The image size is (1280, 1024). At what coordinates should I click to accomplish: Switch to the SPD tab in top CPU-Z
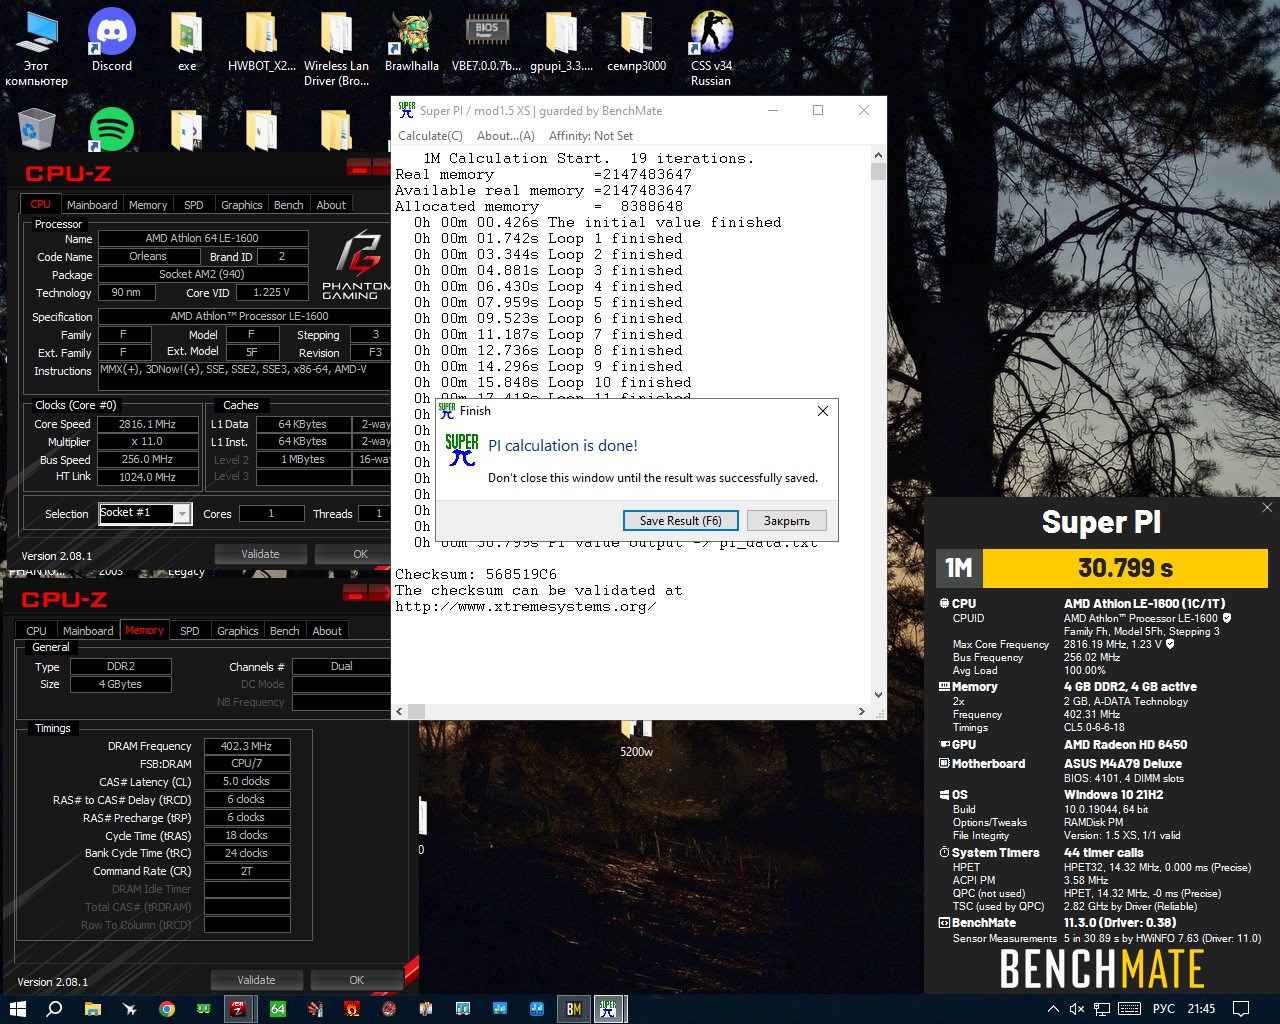pyautogui.click(x=194, y=204)
